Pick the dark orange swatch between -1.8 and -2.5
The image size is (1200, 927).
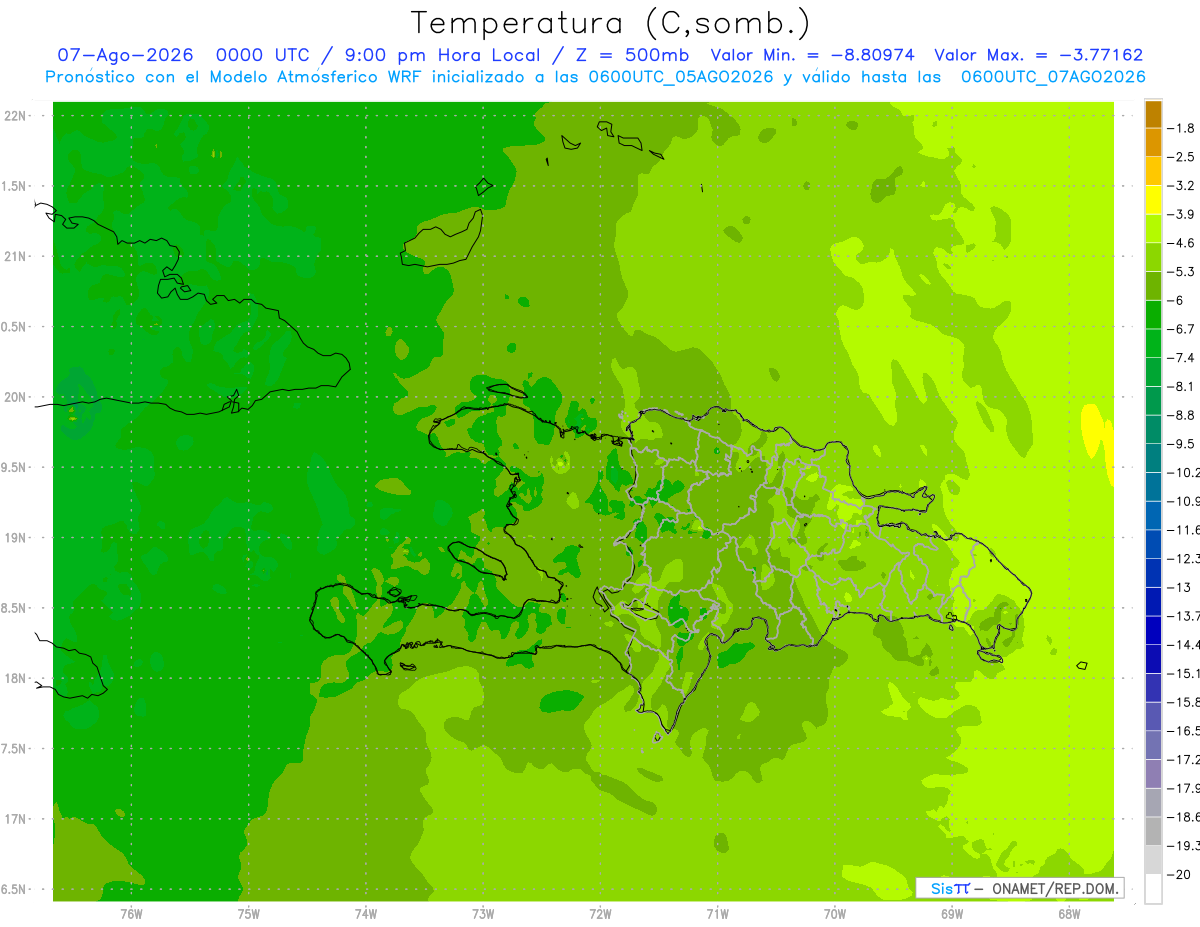pos(1153,143)
